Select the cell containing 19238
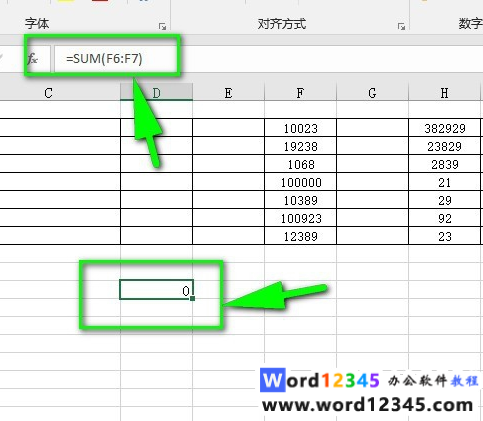Viewport: 483px width, 421px height. pyautogui.click(x=300, y=146)
